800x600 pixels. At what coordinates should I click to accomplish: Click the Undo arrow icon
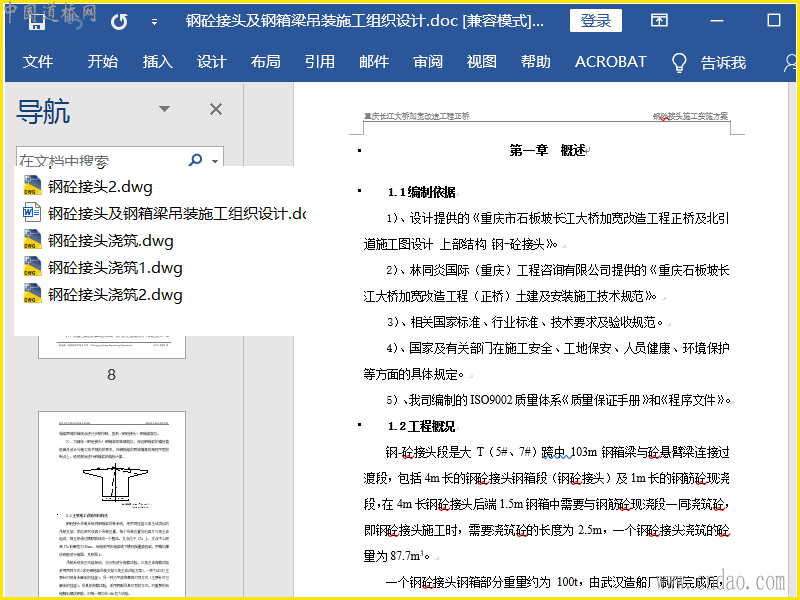(119, 21)
